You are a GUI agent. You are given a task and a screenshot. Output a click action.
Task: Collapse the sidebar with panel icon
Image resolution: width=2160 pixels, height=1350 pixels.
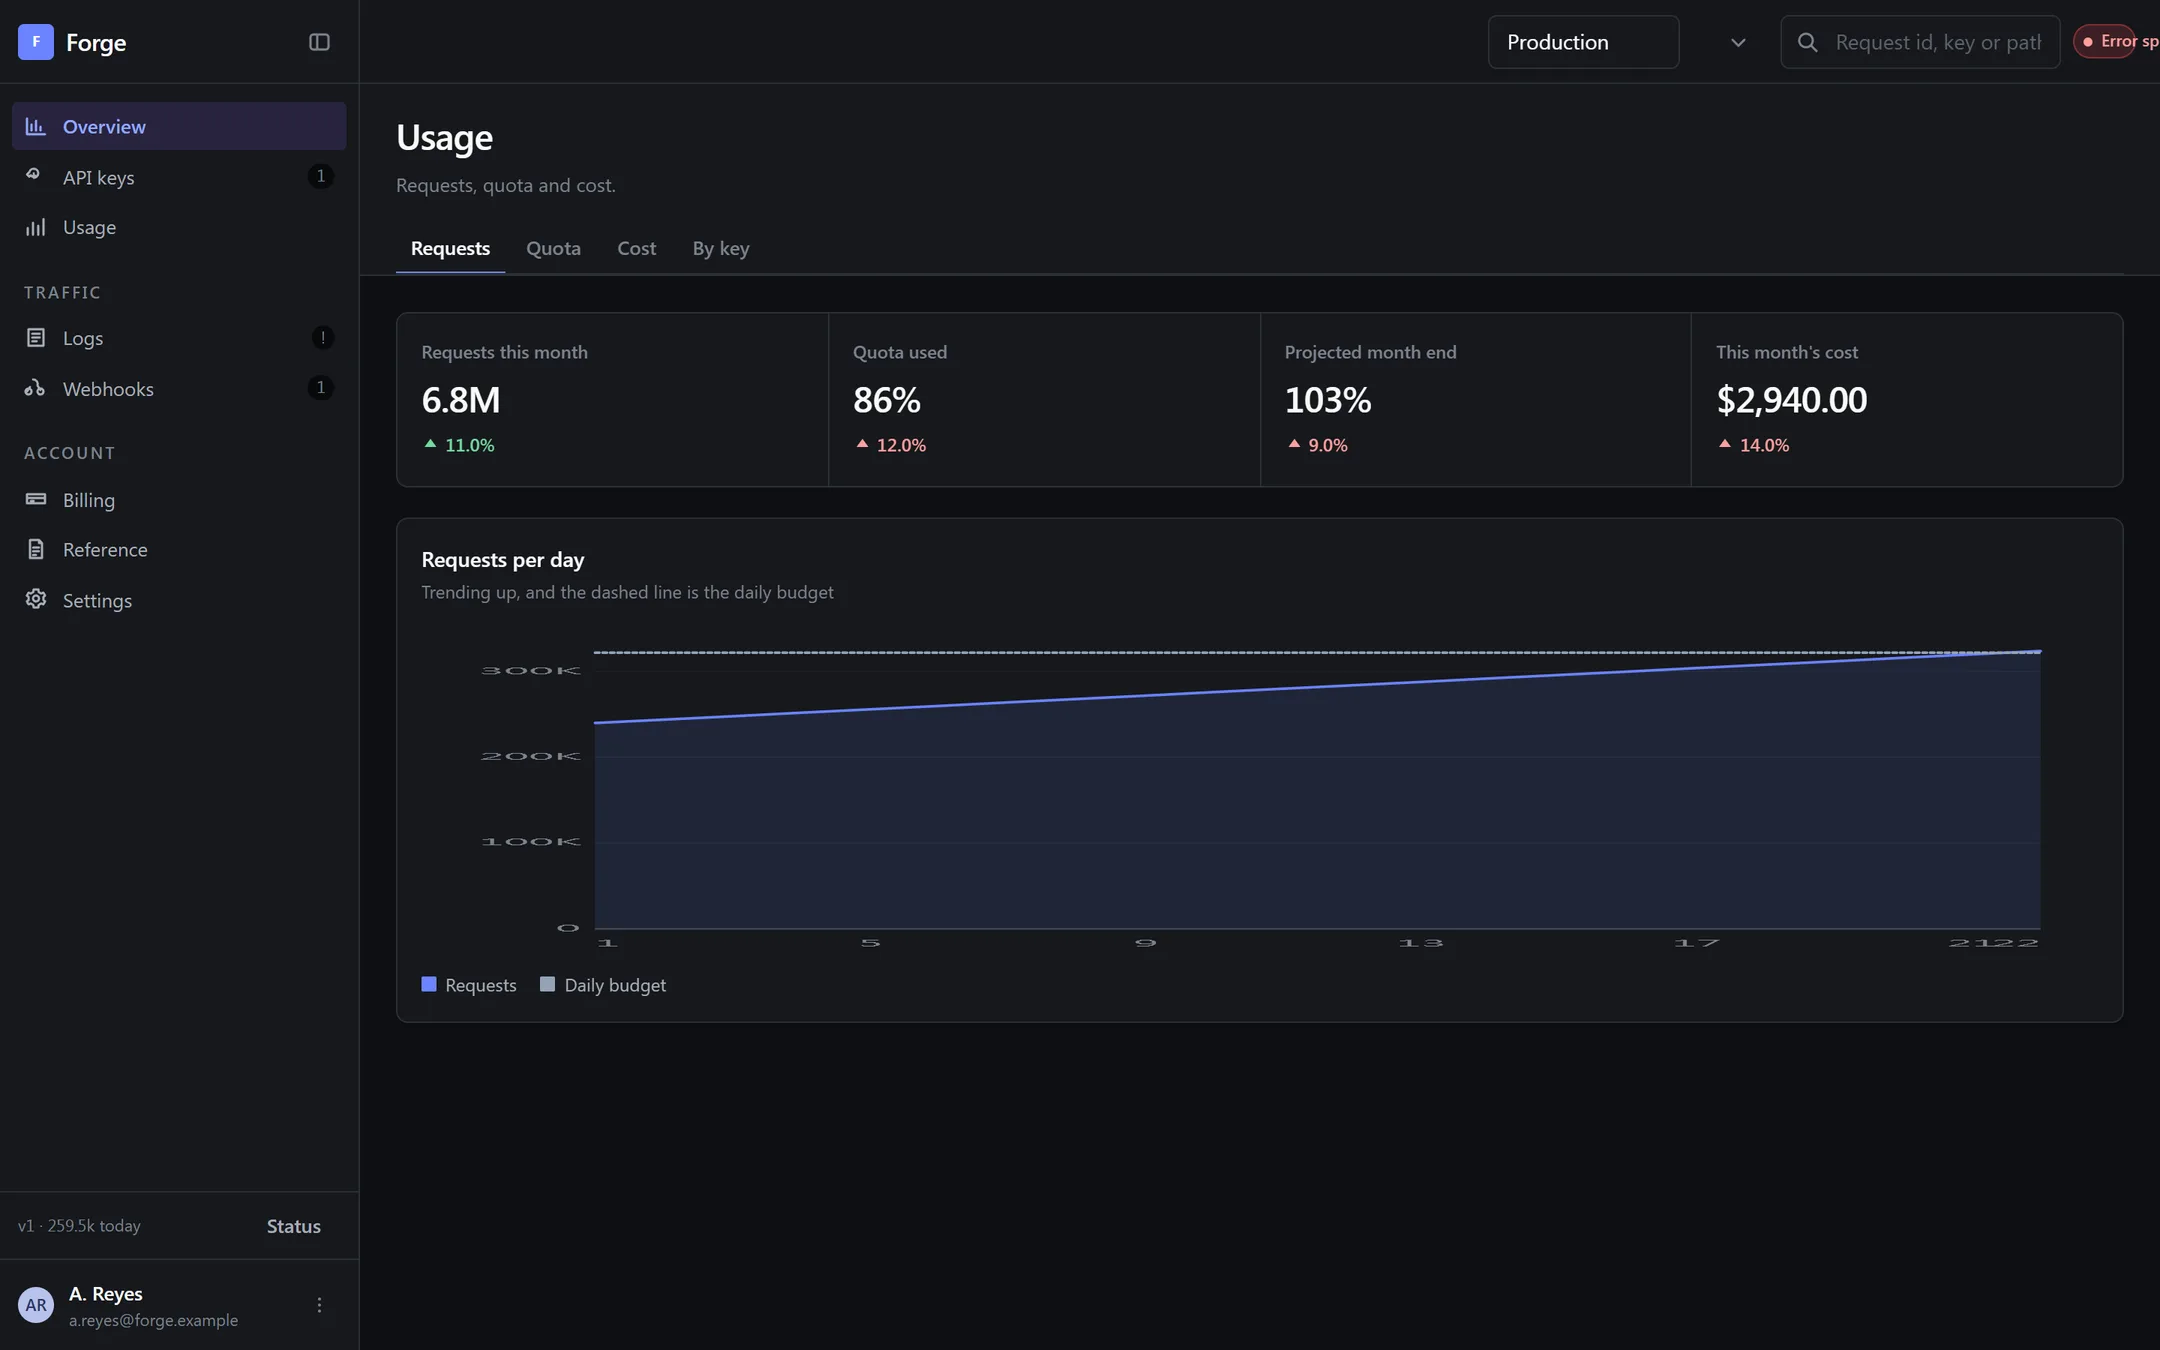[319, 42]
